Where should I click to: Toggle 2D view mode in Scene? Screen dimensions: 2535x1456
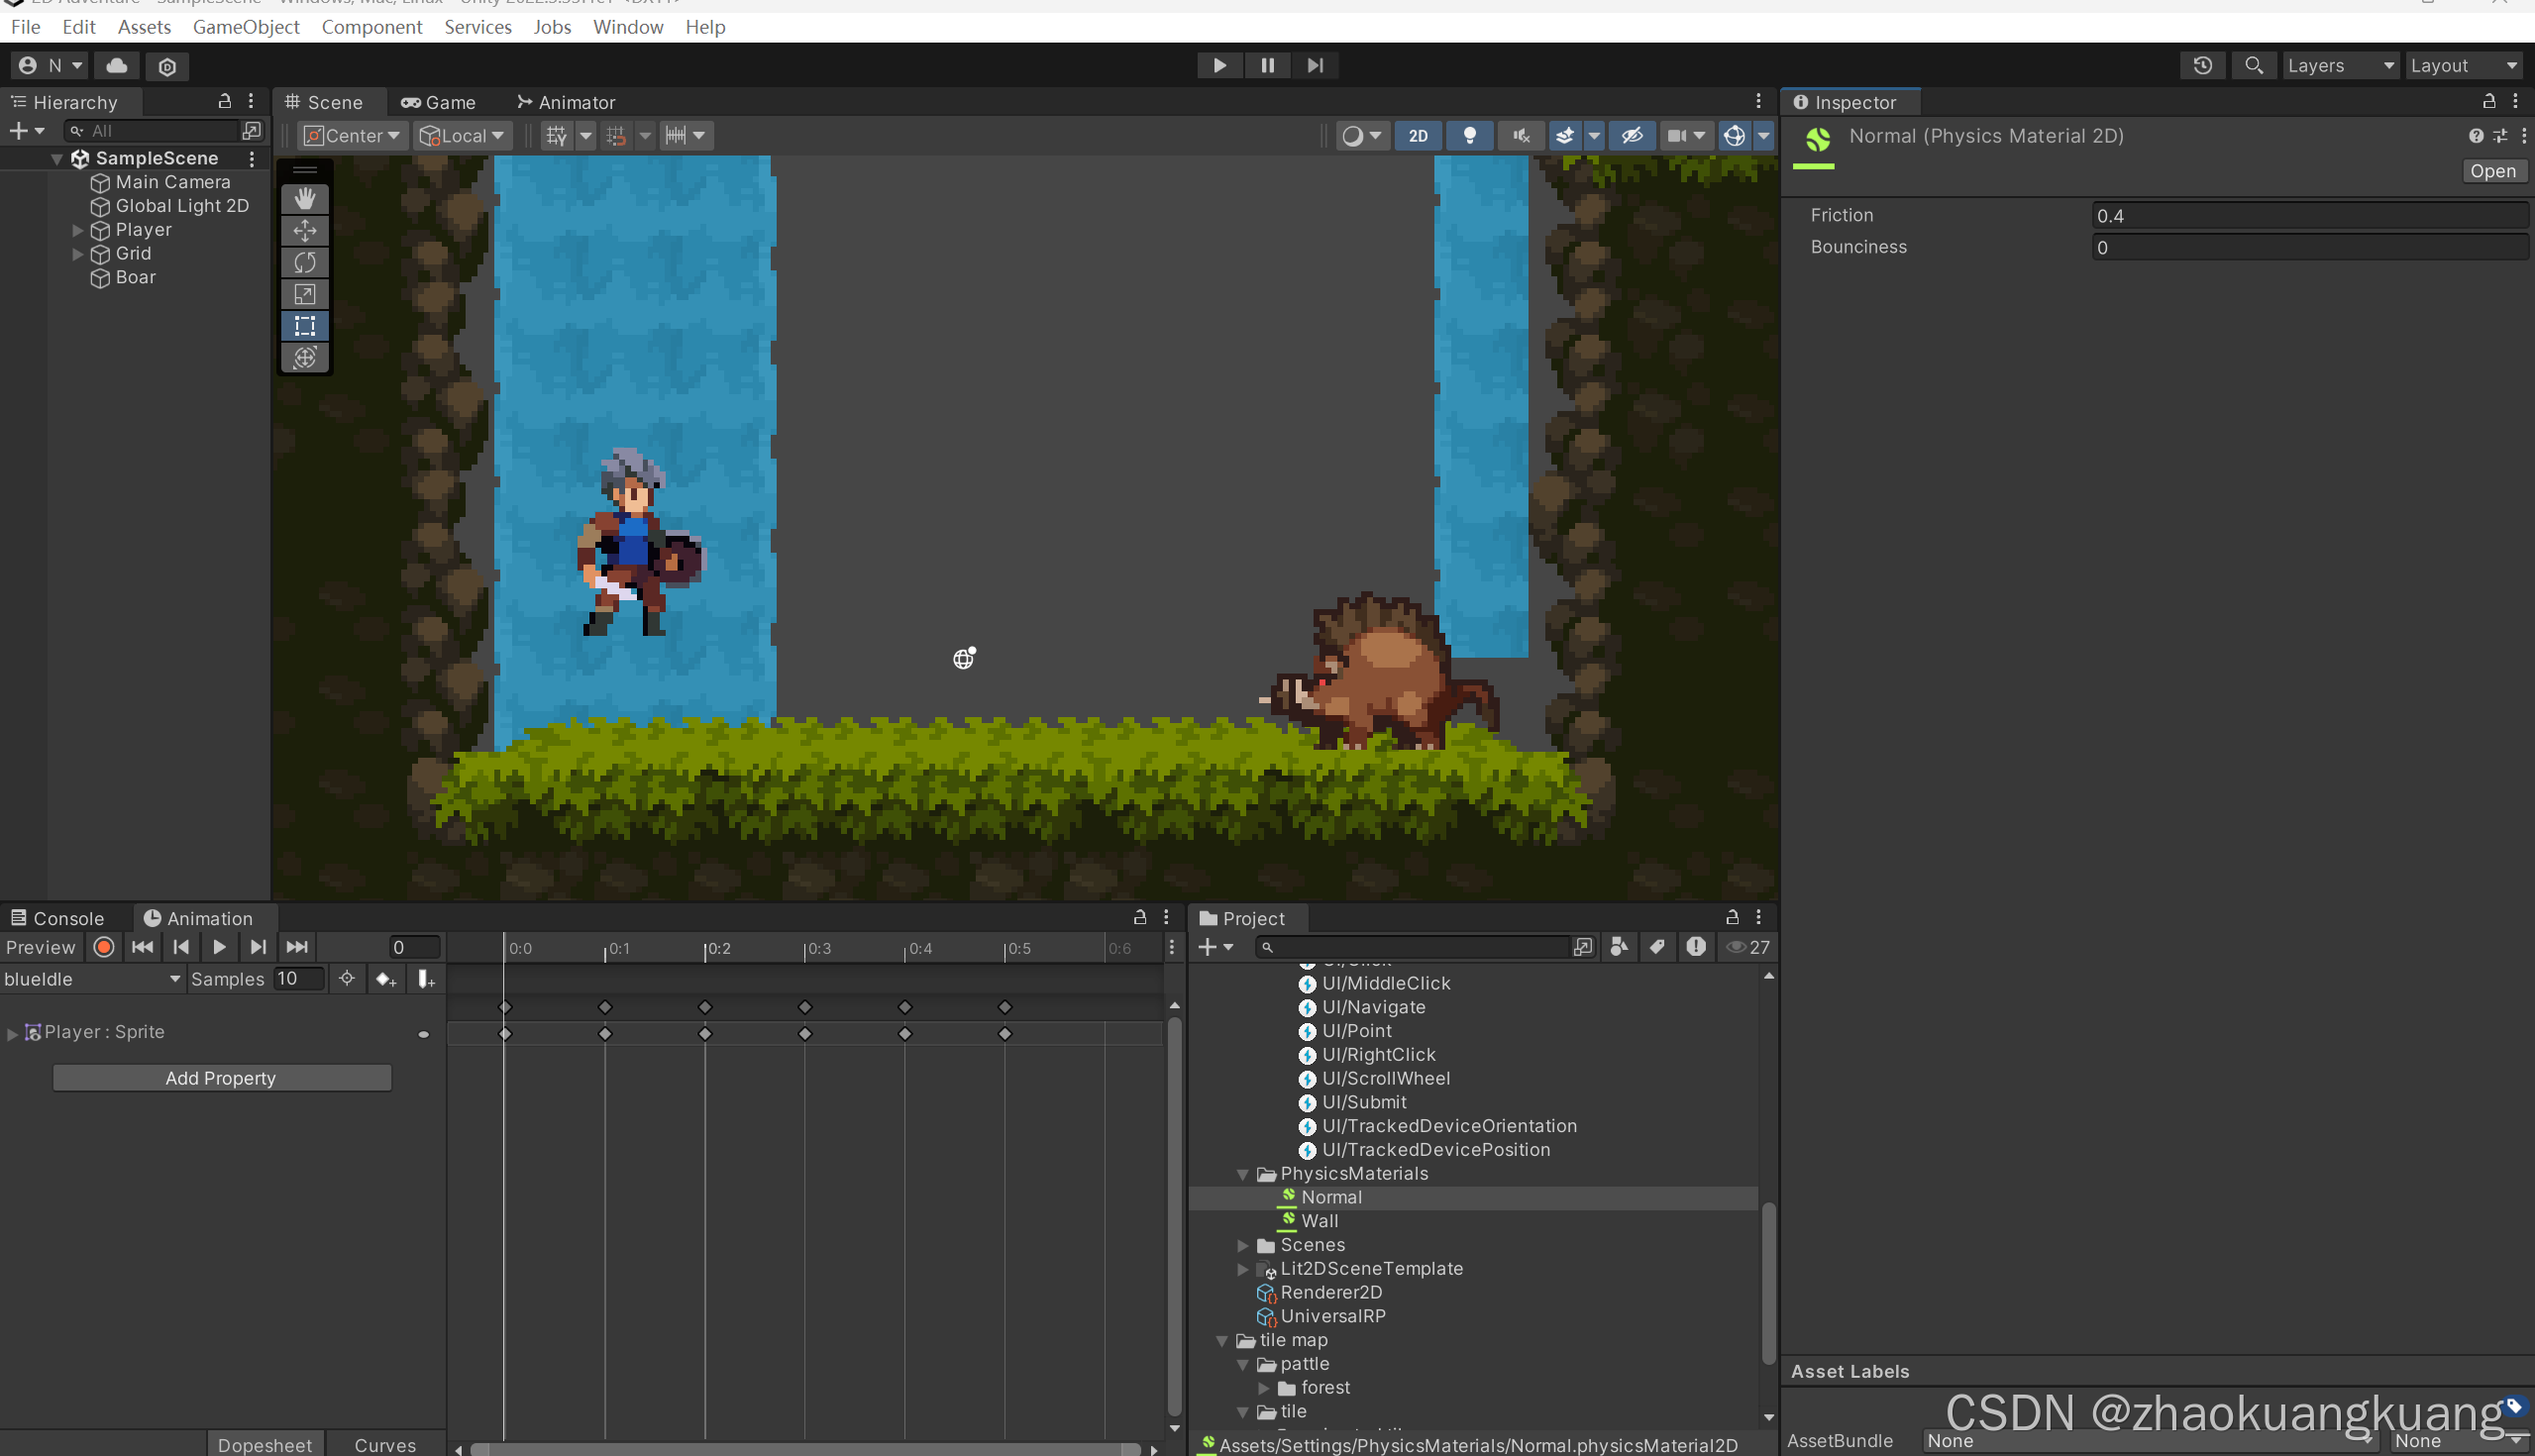[x=1417, y=136]
